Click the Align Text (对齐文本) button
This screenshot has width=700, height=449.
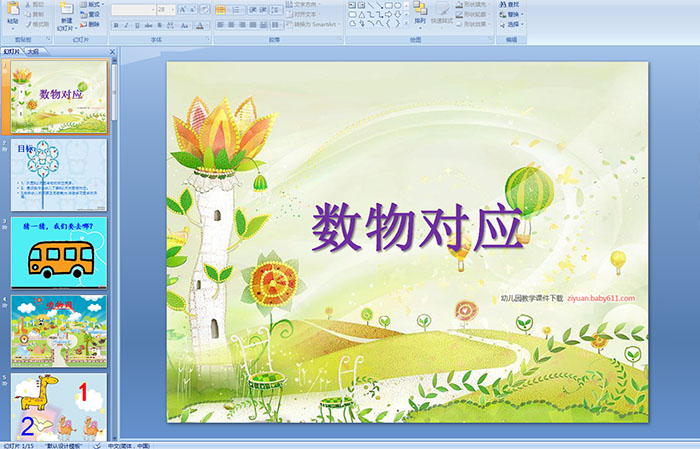coord(302,14)
